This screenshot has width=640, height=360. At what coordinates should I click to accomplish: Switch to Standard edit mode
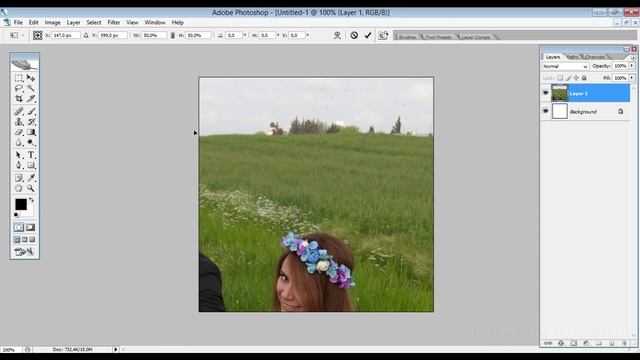click(x=19, y=227)
